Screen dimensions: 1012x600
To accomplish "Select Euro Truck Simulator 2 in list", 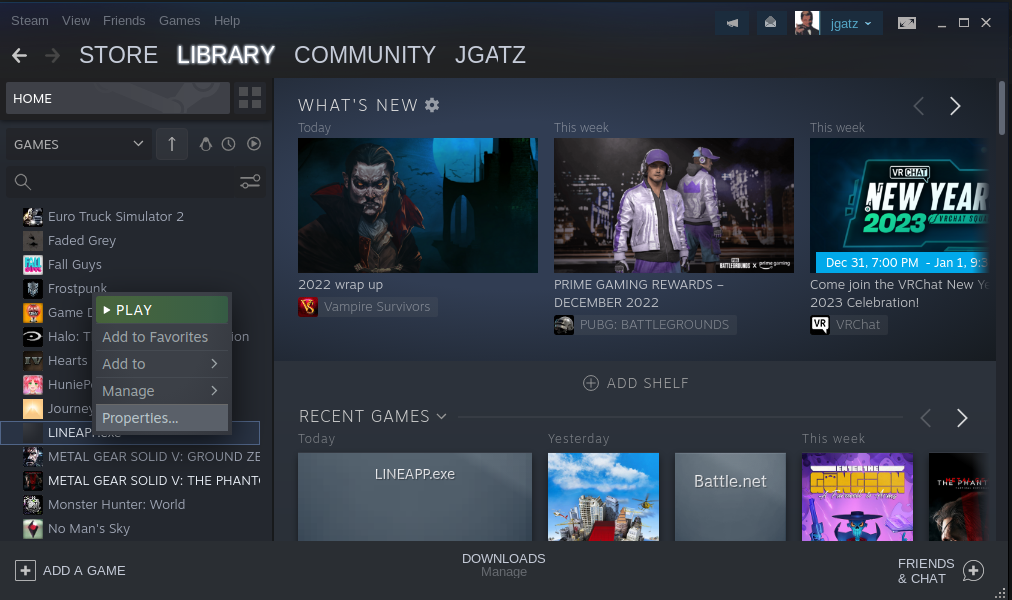I will point(116,217).
